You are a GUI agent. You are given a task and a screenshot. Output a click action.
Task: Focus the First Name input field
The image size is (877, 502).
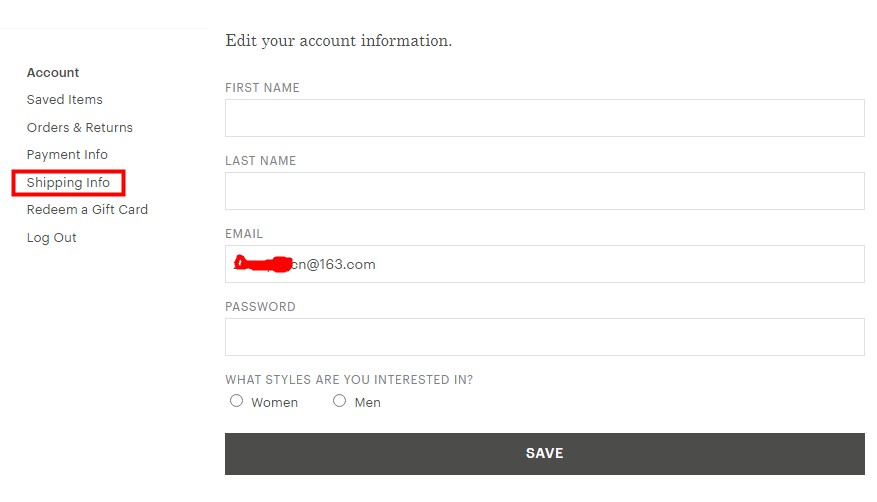point(544,118)
